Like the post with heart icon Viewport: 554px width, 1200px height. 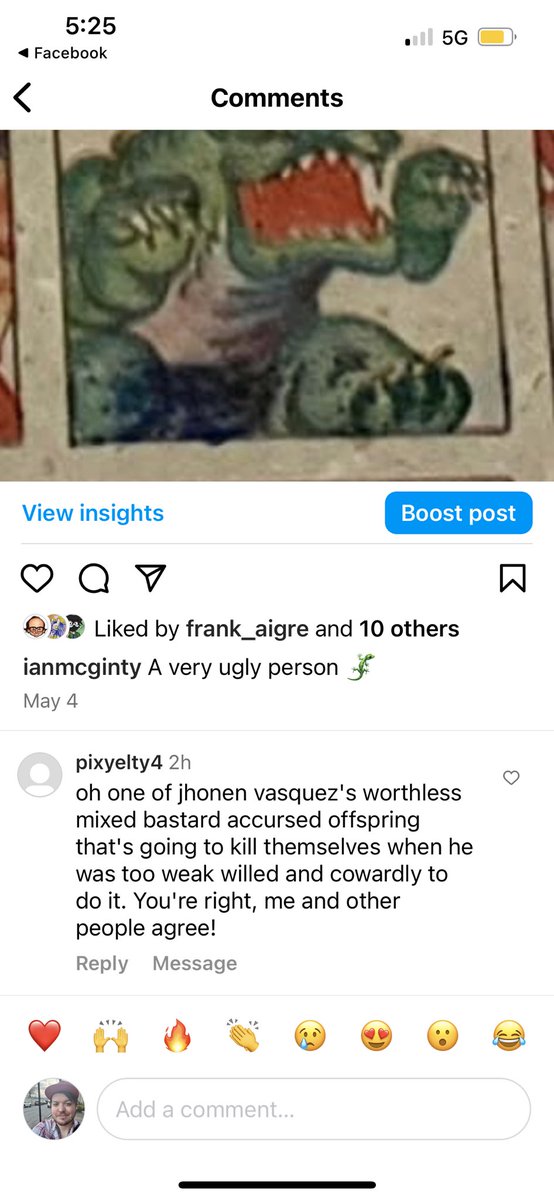click(x=37, y=578)
